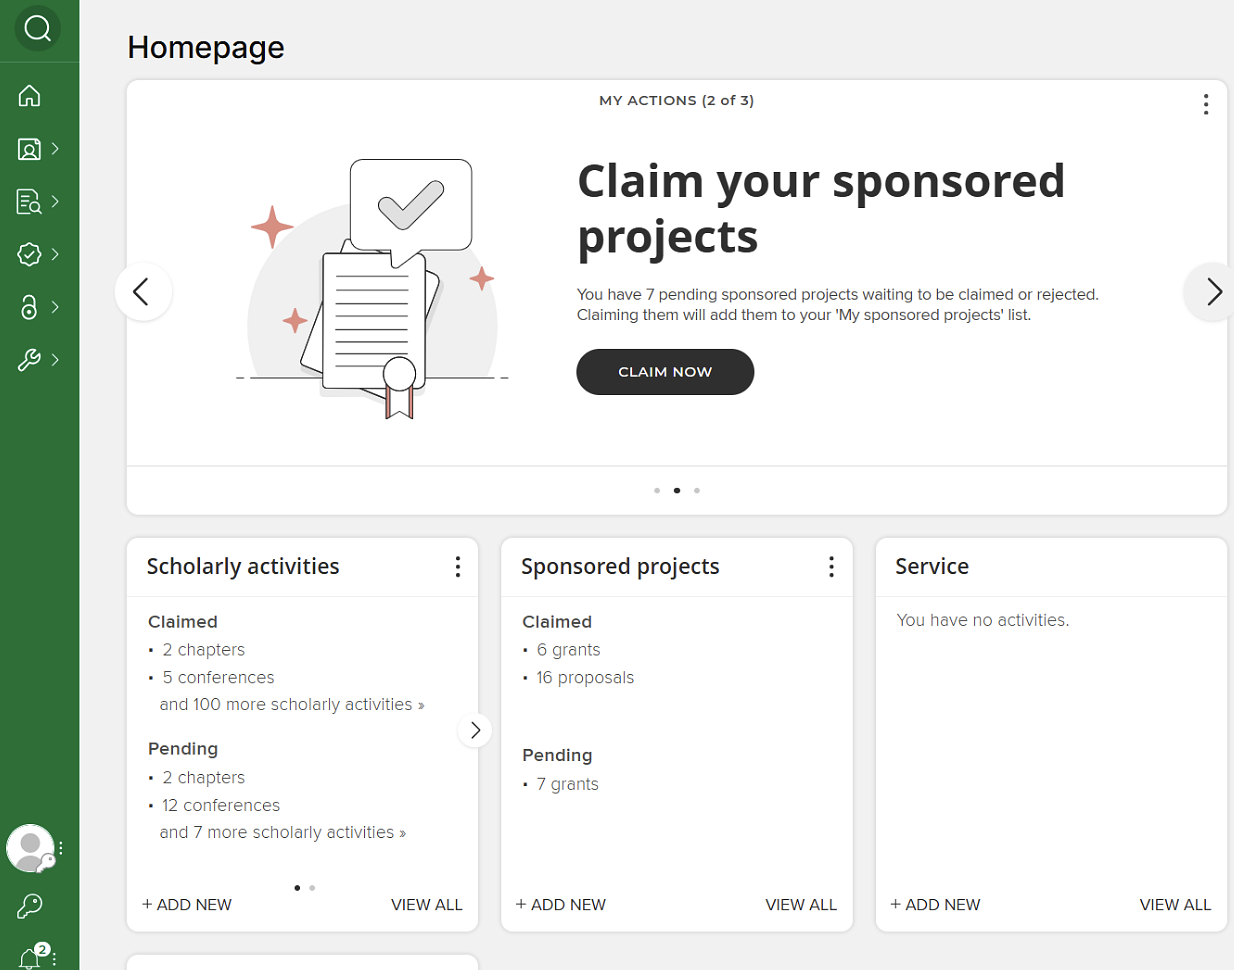Go to Home via sidebar house icon

[30, 96]
